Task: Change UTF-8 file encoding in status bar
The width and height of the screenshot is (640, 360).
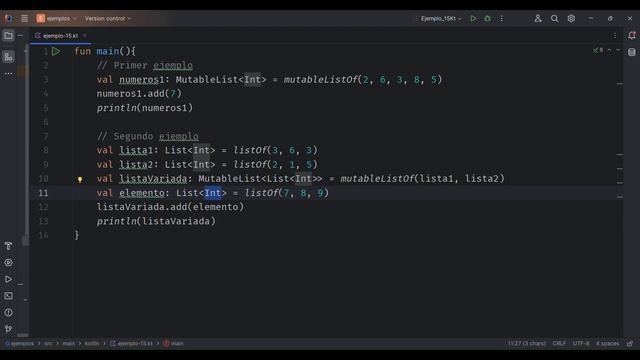Action: pyautogui.click(x=581, y=343)
